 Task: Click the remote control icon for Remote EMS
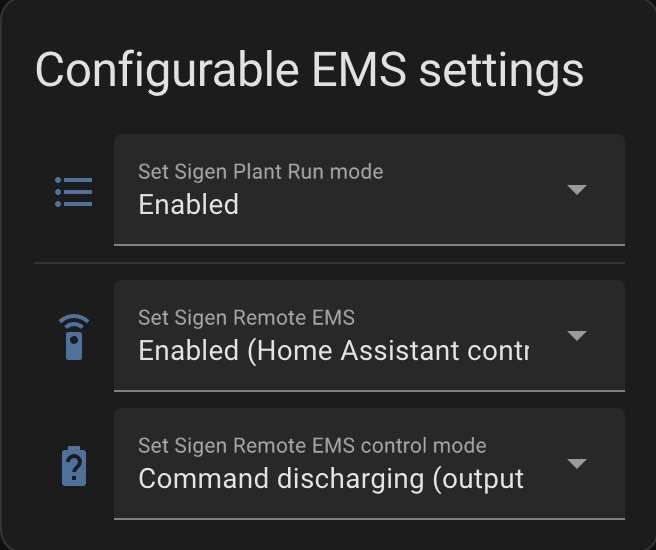[74, 337]
